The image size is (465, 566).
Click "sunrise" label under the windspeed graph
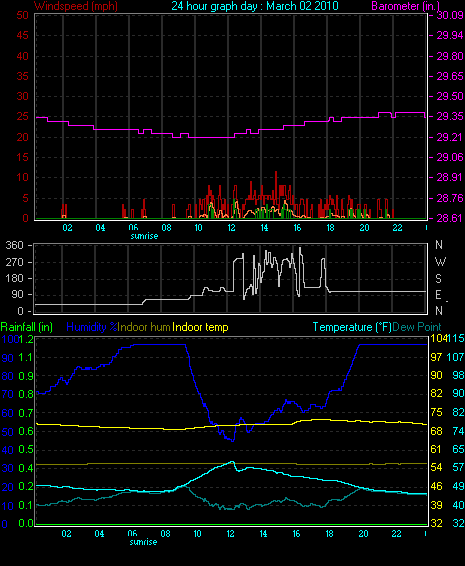point(144,236)
